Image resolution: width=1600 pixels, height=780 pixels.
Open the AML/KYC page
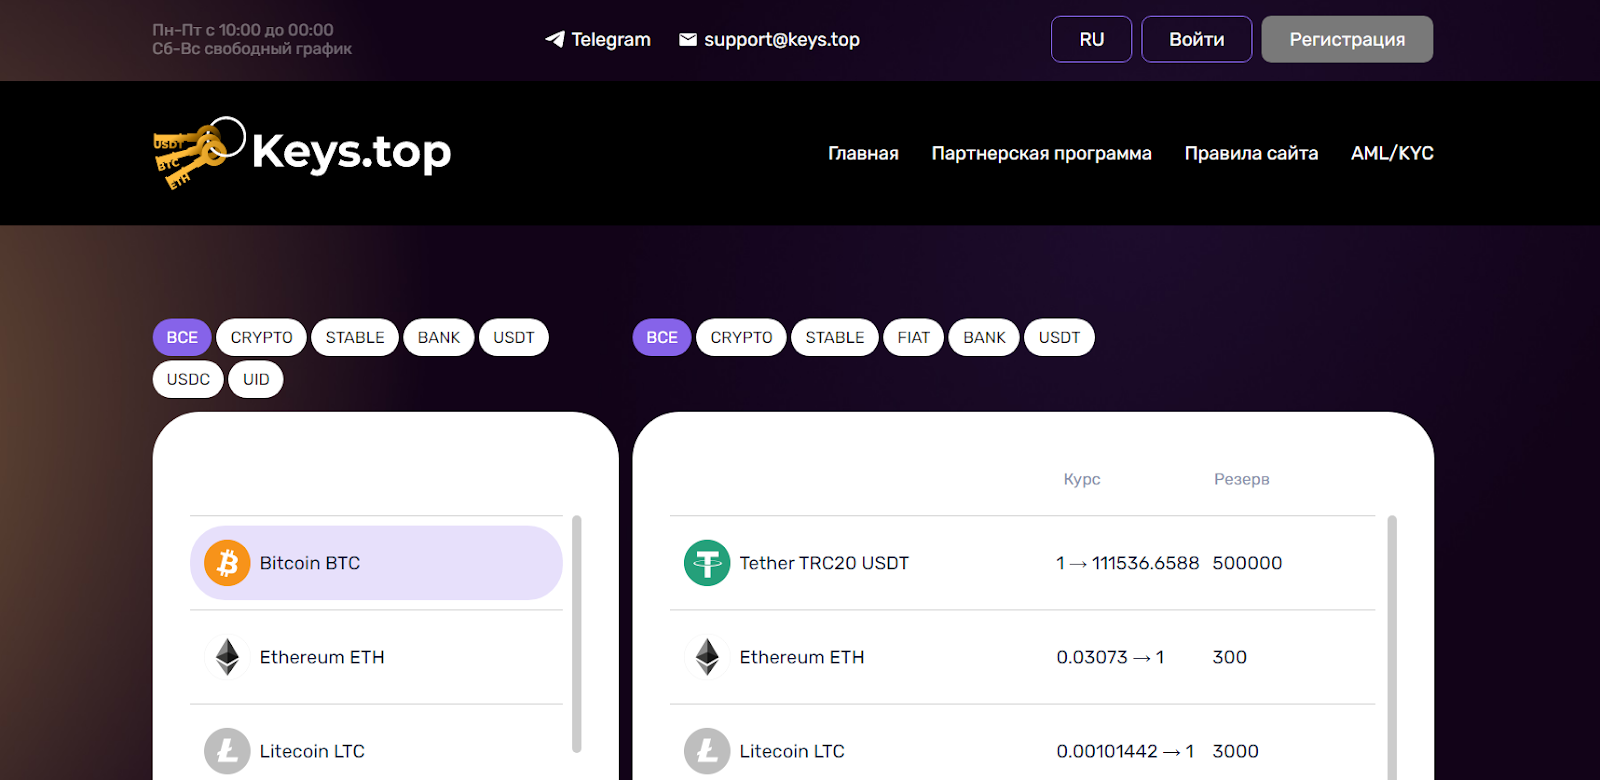click(1392, 153)
